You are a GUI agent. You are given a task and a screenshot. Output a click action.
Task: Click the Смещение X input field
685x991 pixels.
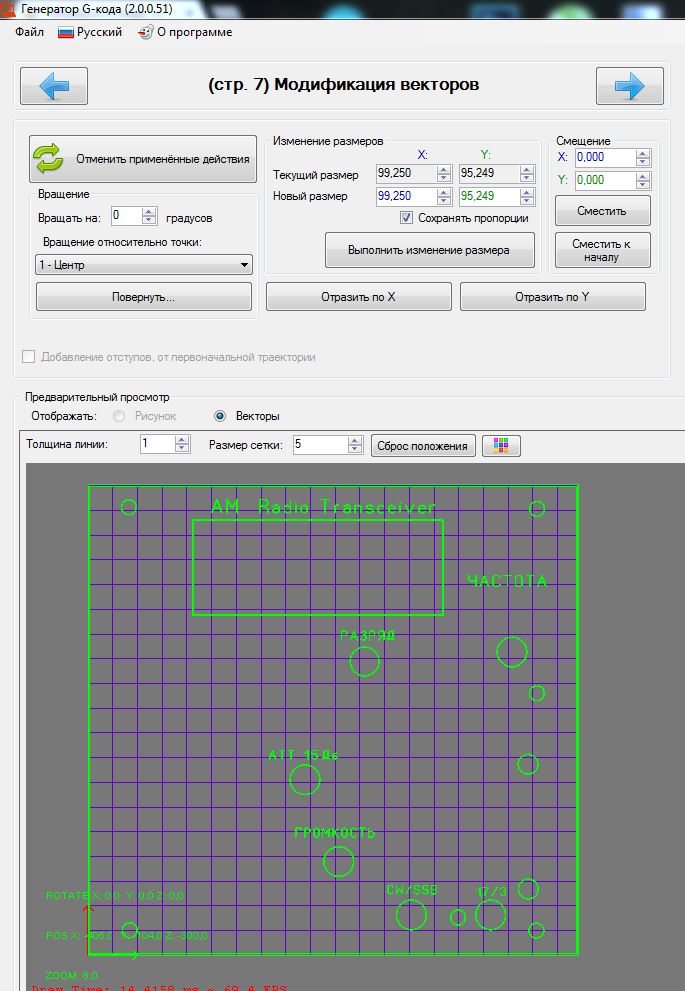pos(605,157)
